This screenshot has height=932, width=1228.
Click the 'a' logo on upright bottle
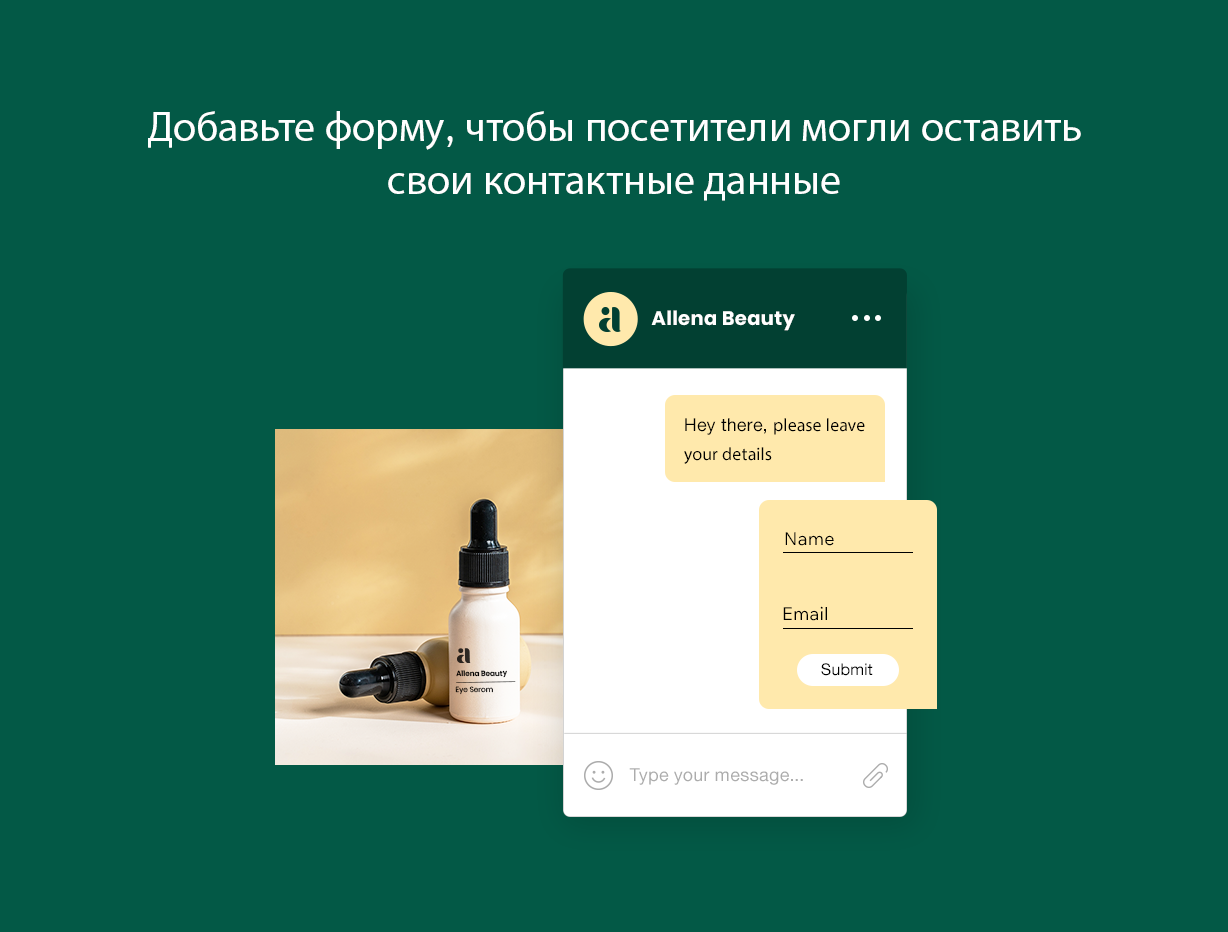[x=463, y=656]
